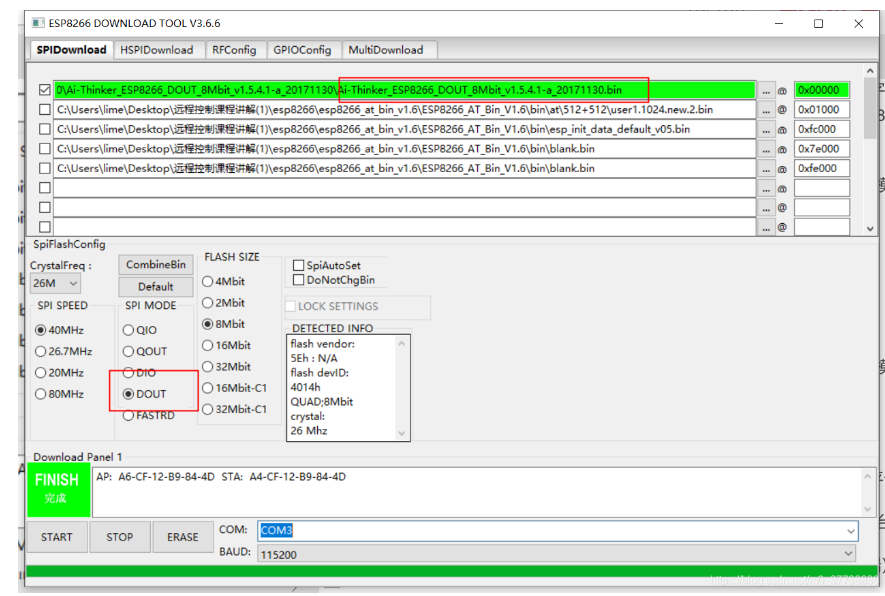Click the user1.1024.new.2.bin path field

coord(405,109)
